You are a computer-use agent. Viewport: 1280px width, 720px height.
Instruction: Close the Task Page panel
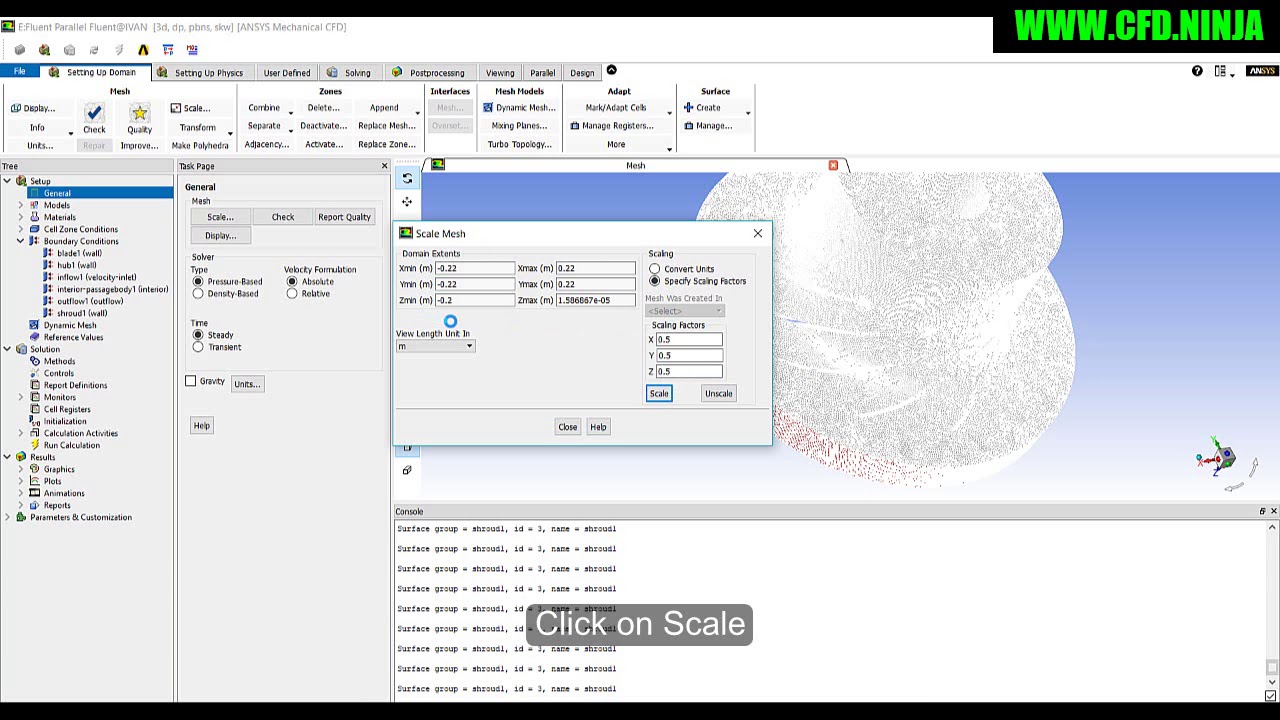coord(384,166)
